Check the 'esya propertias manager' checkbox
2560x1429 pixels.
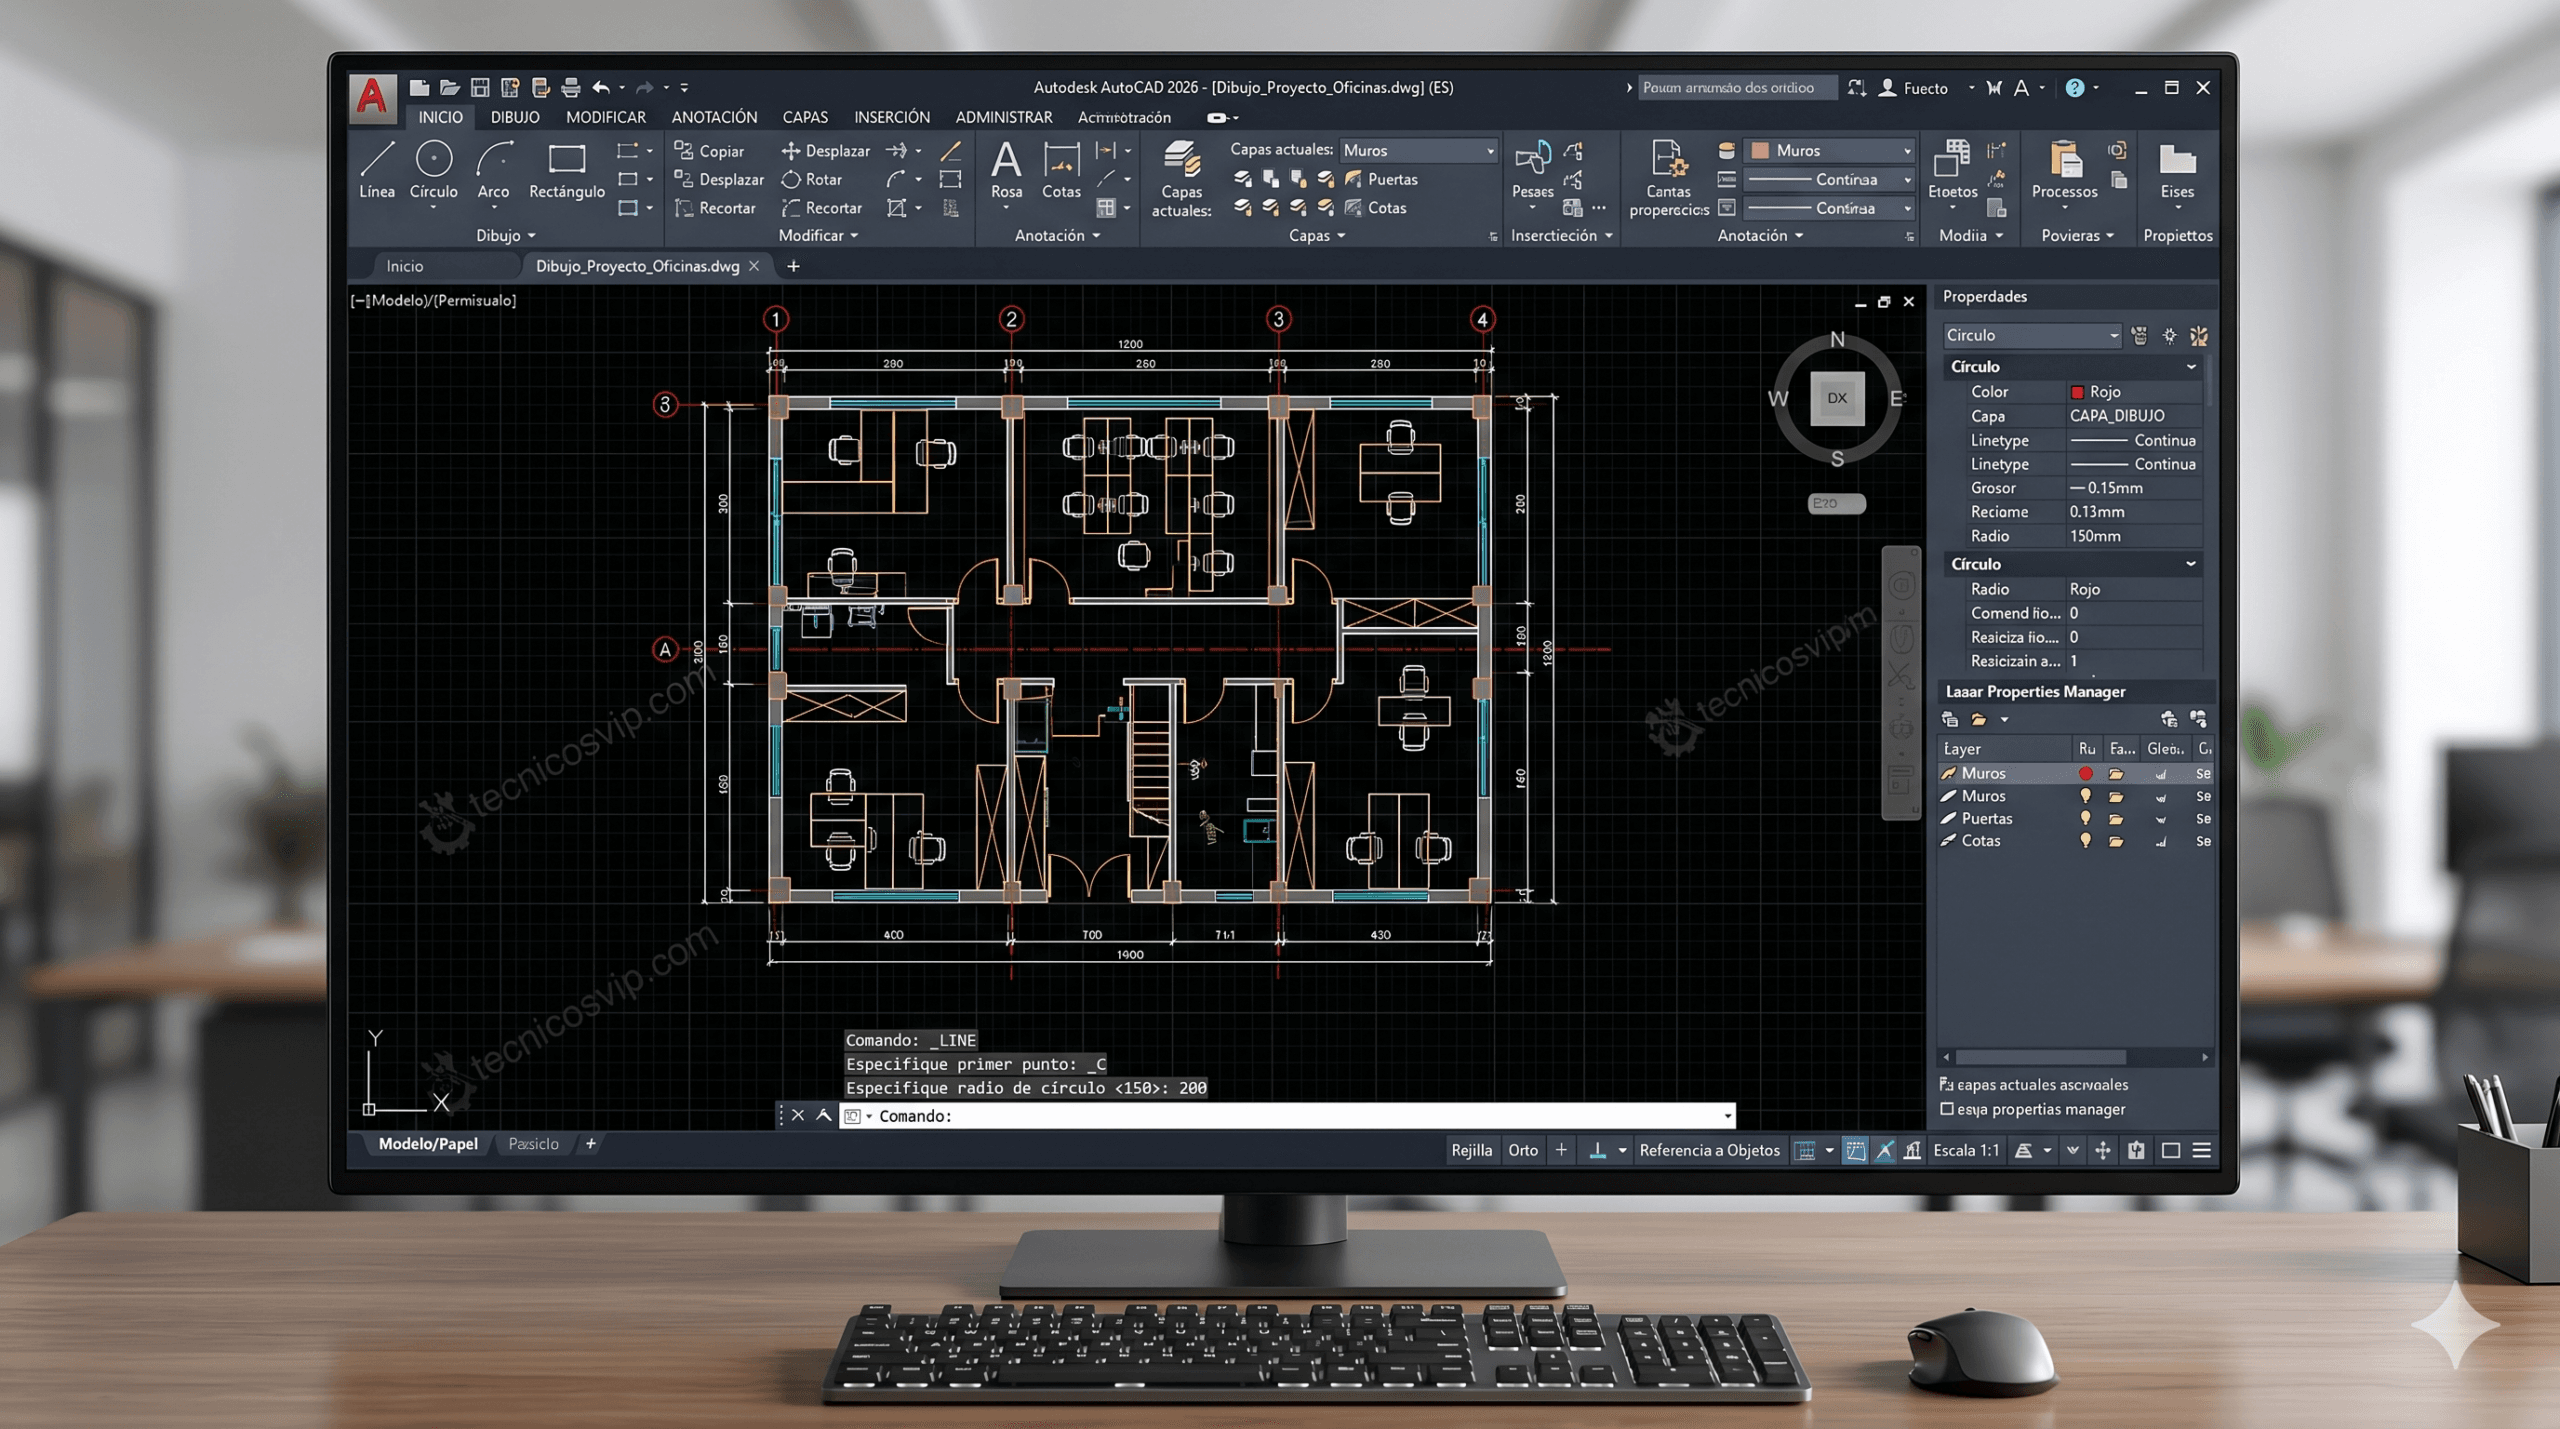(1946, 1110)
